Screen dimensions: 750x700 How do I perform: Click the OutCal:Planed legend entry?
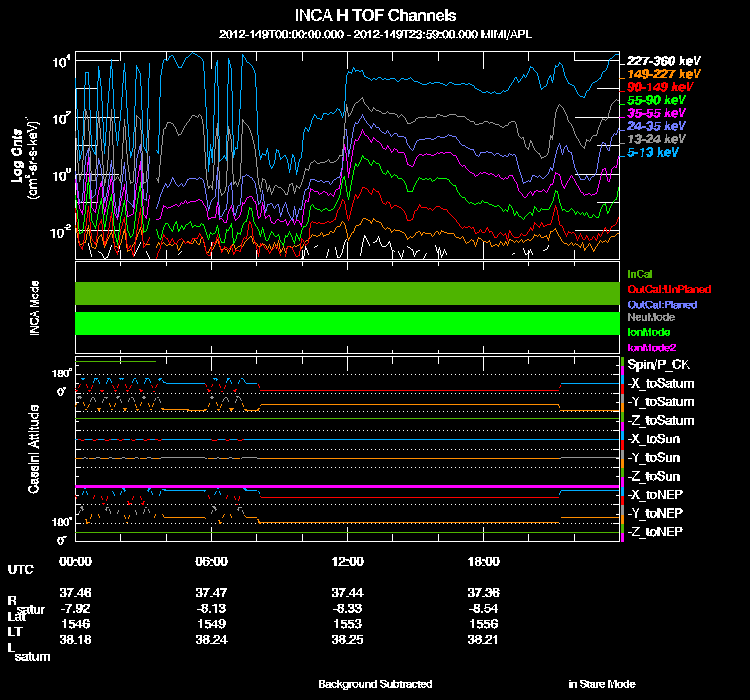(x=662, y=305)
